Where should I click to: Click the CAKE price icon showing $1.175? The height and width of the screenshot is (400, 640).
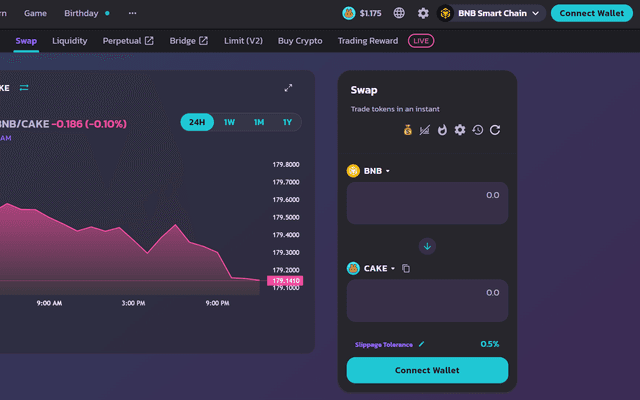tap(349, 13)
